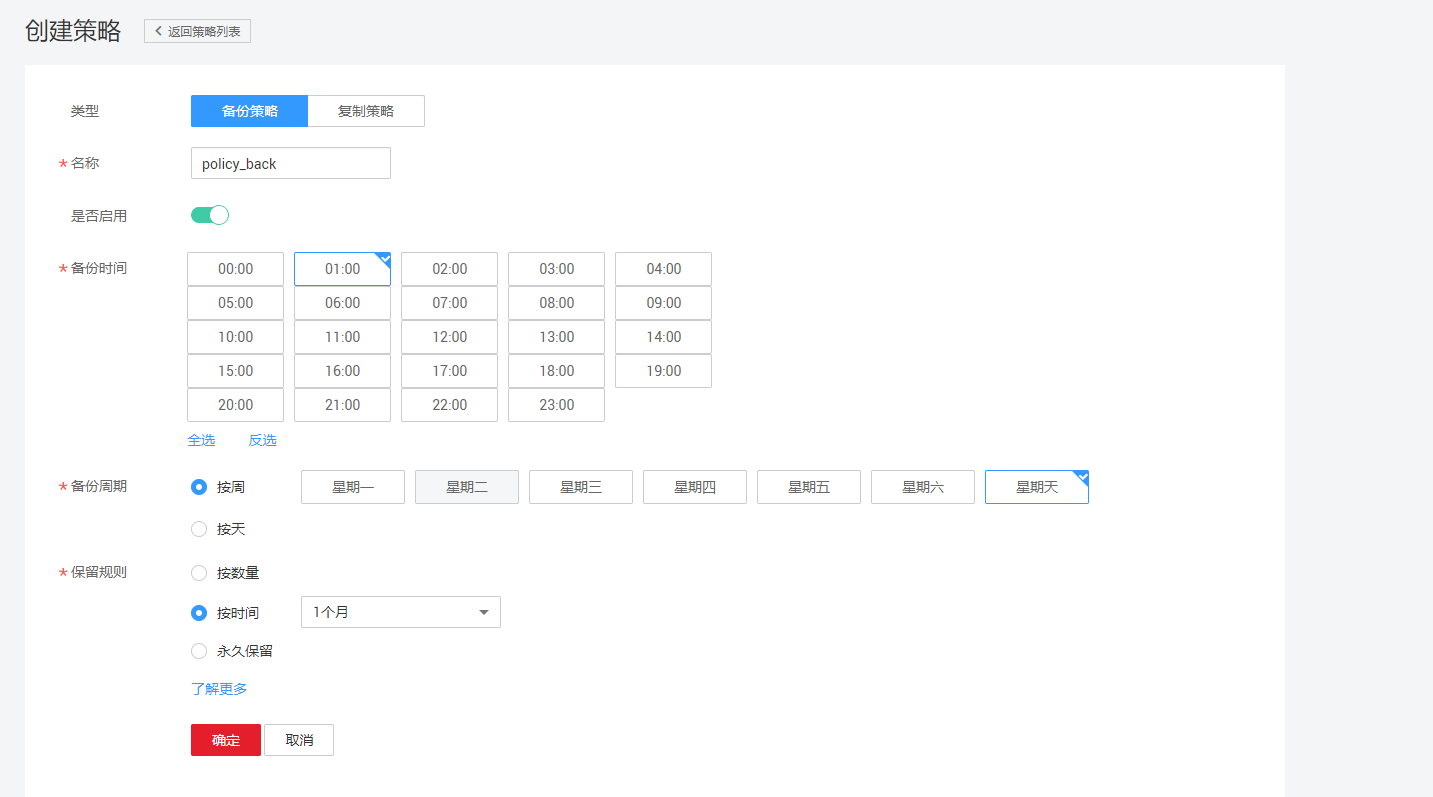Select 星期六 as backup day
The width and height of the screenshot is (1433, 797).
[x=923, y=487]
